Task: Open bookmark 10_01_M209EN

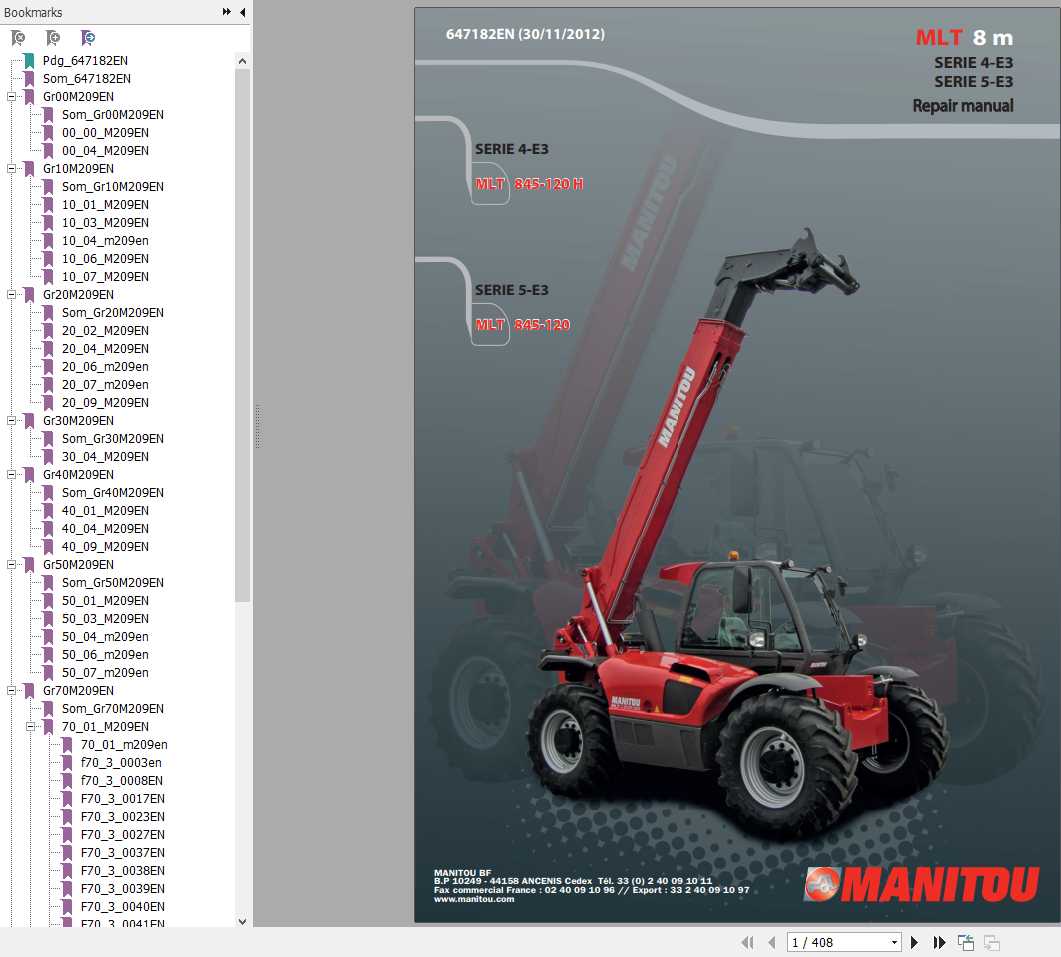Action: click(x=106, y=204)
